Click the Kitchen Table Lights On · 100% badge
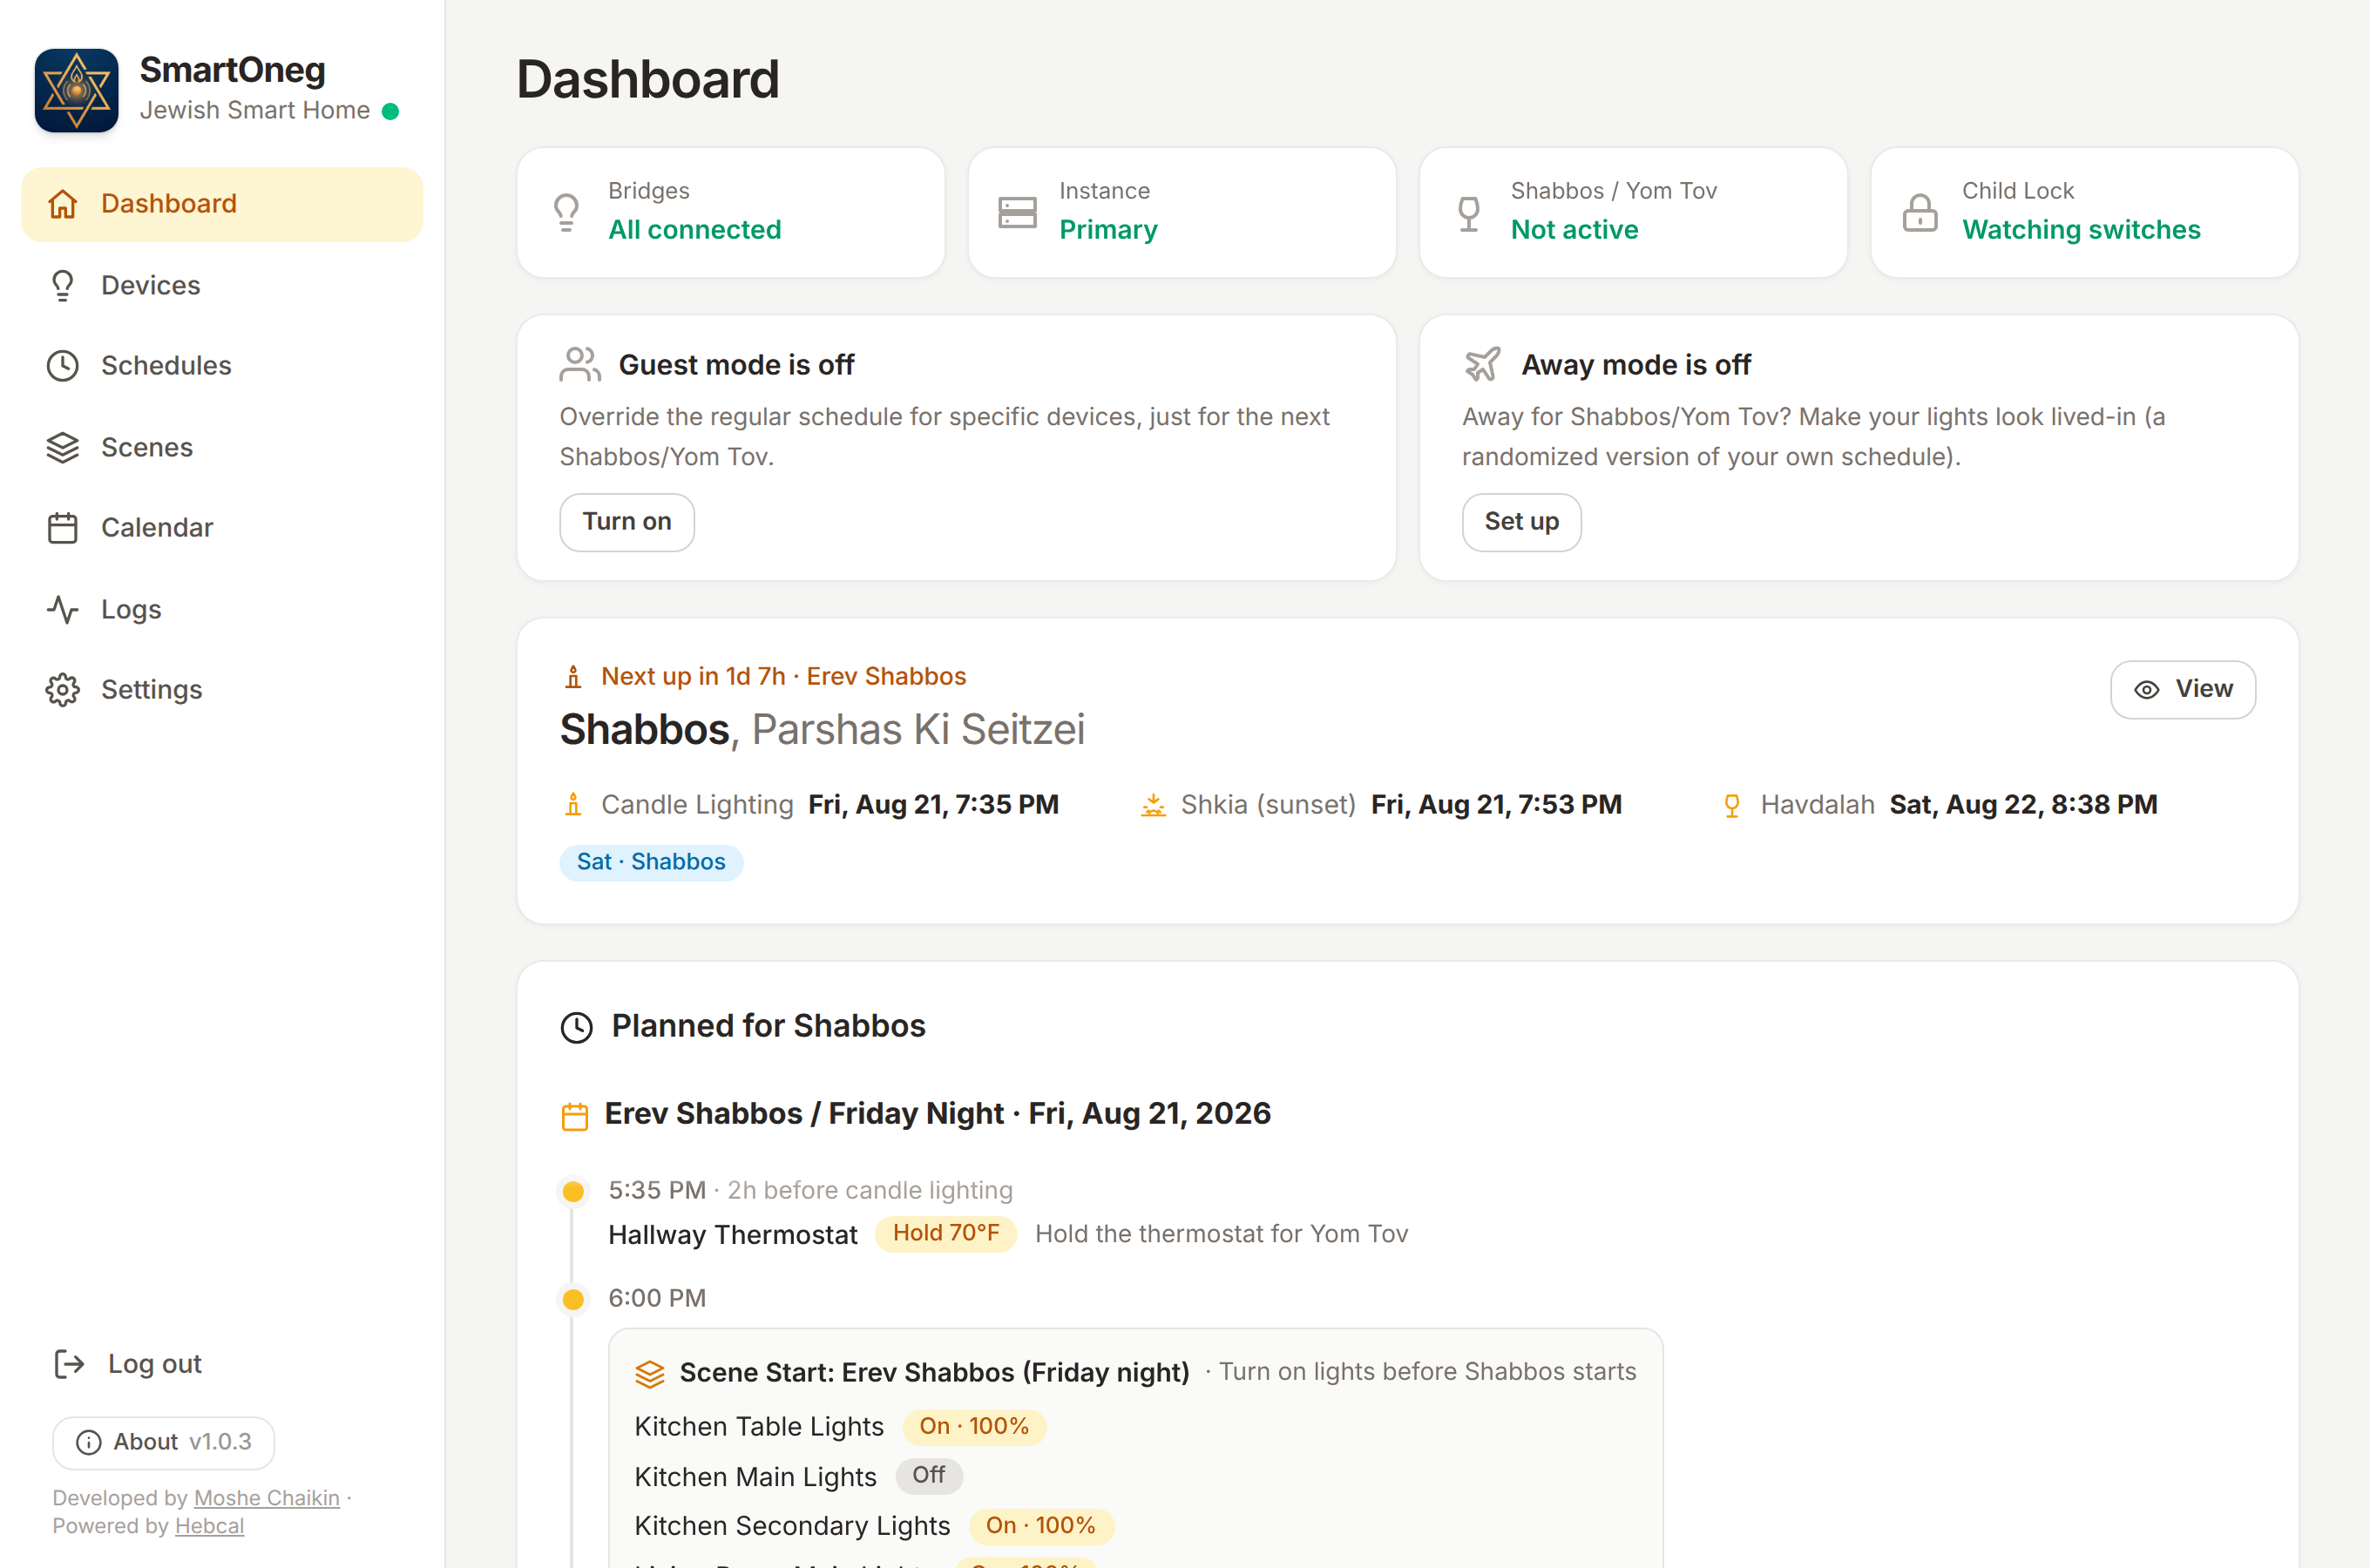The height and width of the screenshot is (1568, 2370). tap(974, 1427)
